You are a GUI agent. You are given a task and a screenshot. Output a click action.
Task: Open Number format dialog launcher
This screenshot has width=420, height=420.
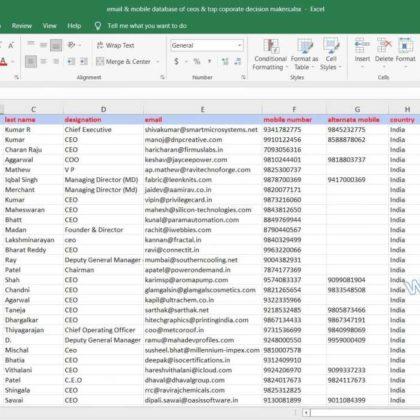pyautogui.click(x=243, y=77)
